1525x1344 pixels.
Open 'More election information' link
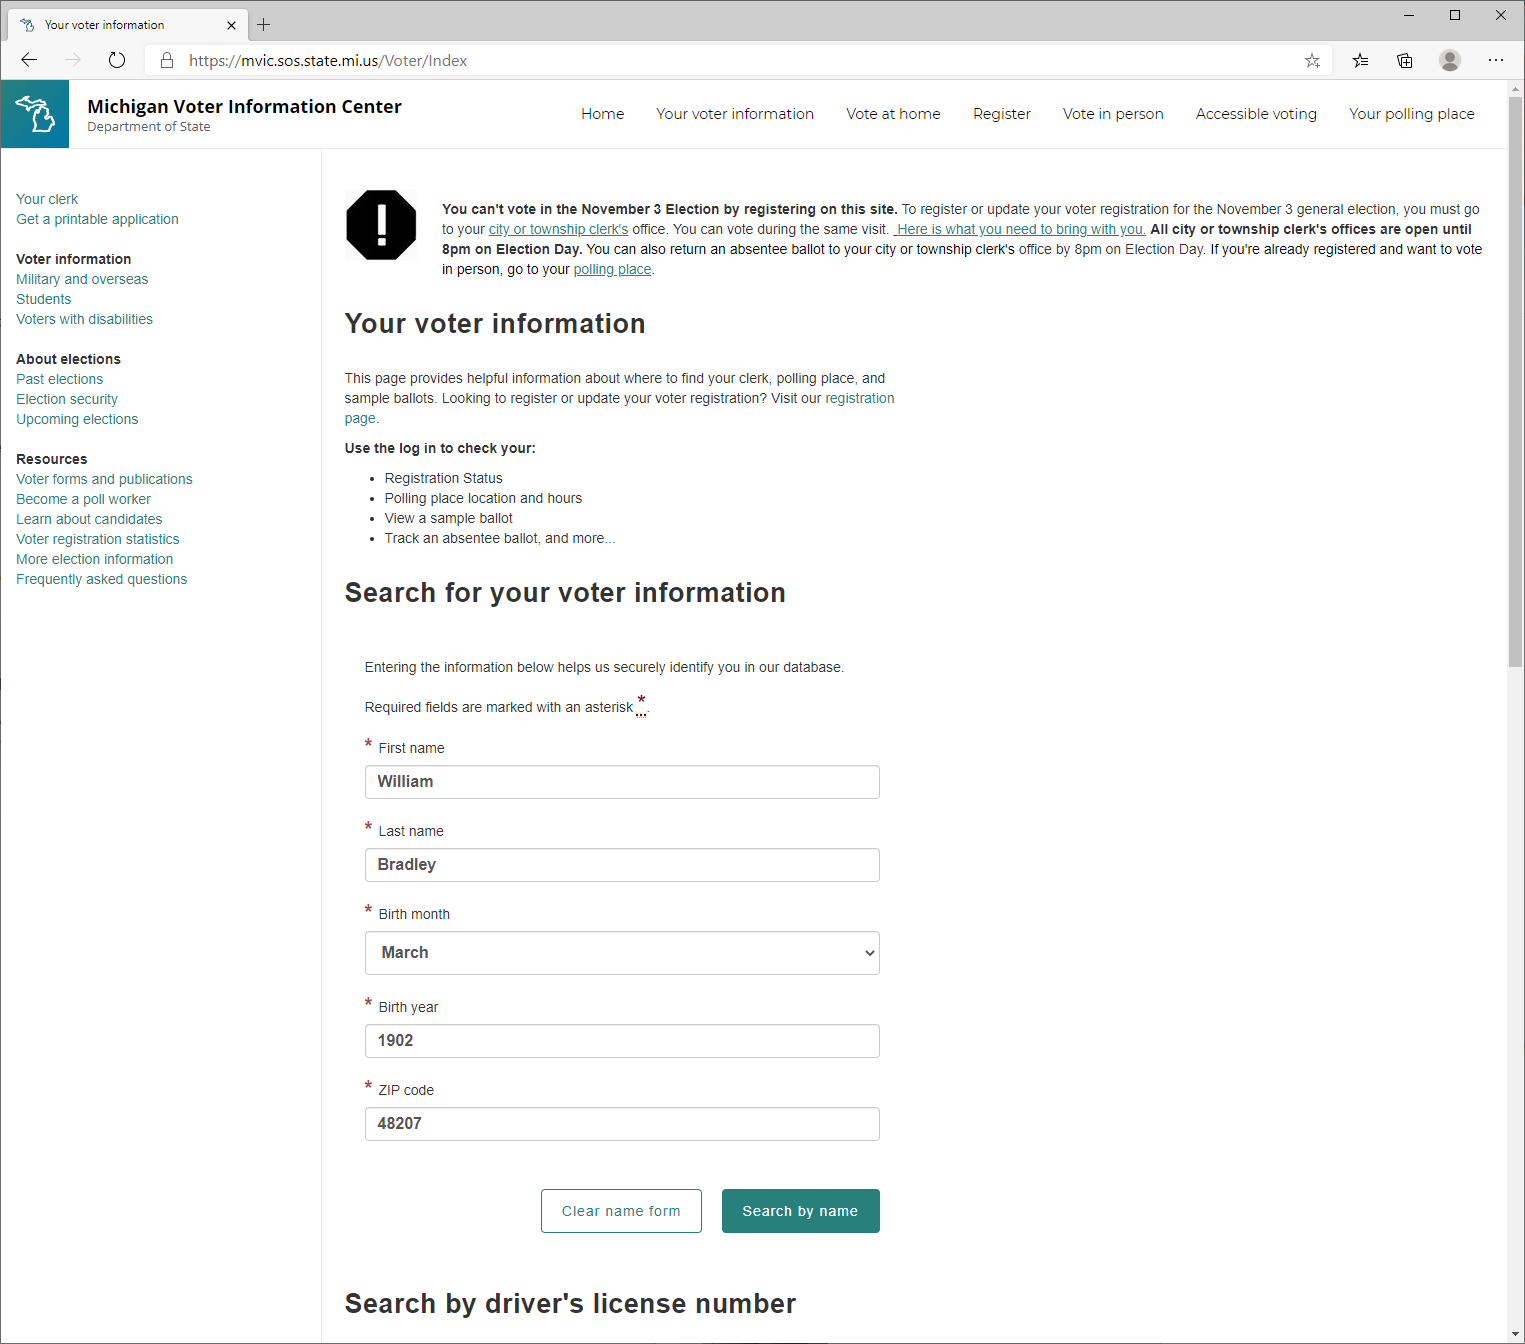click(94, 559)
